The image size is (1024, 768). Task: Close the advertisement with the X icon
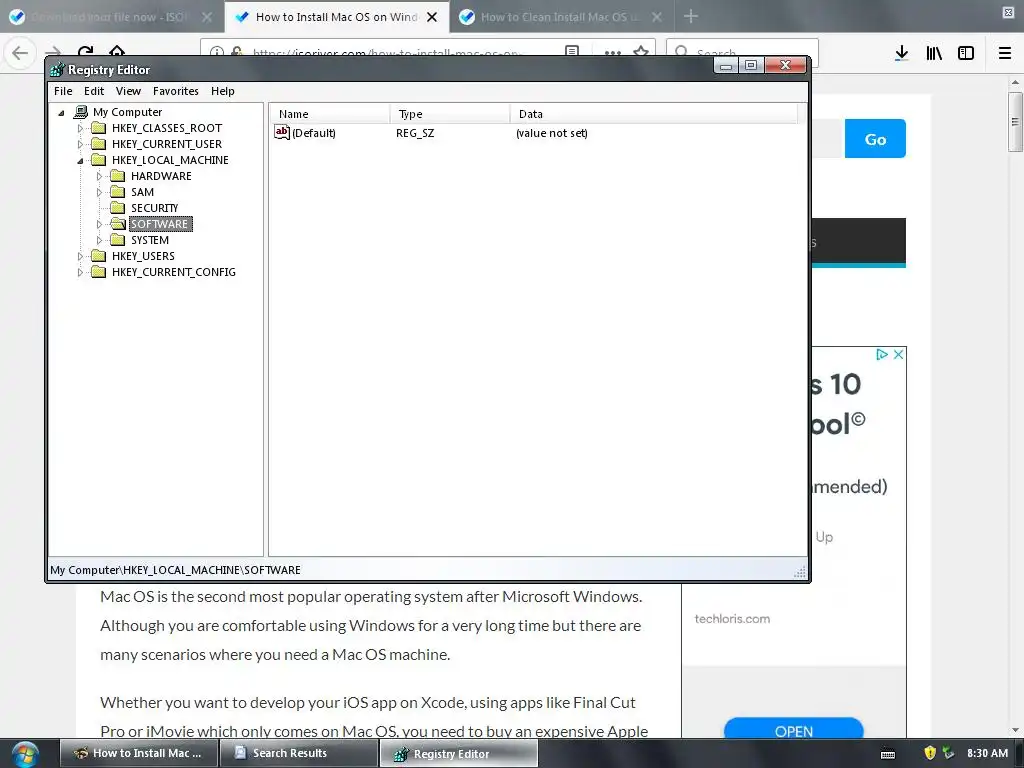click(x=899, y=354)
